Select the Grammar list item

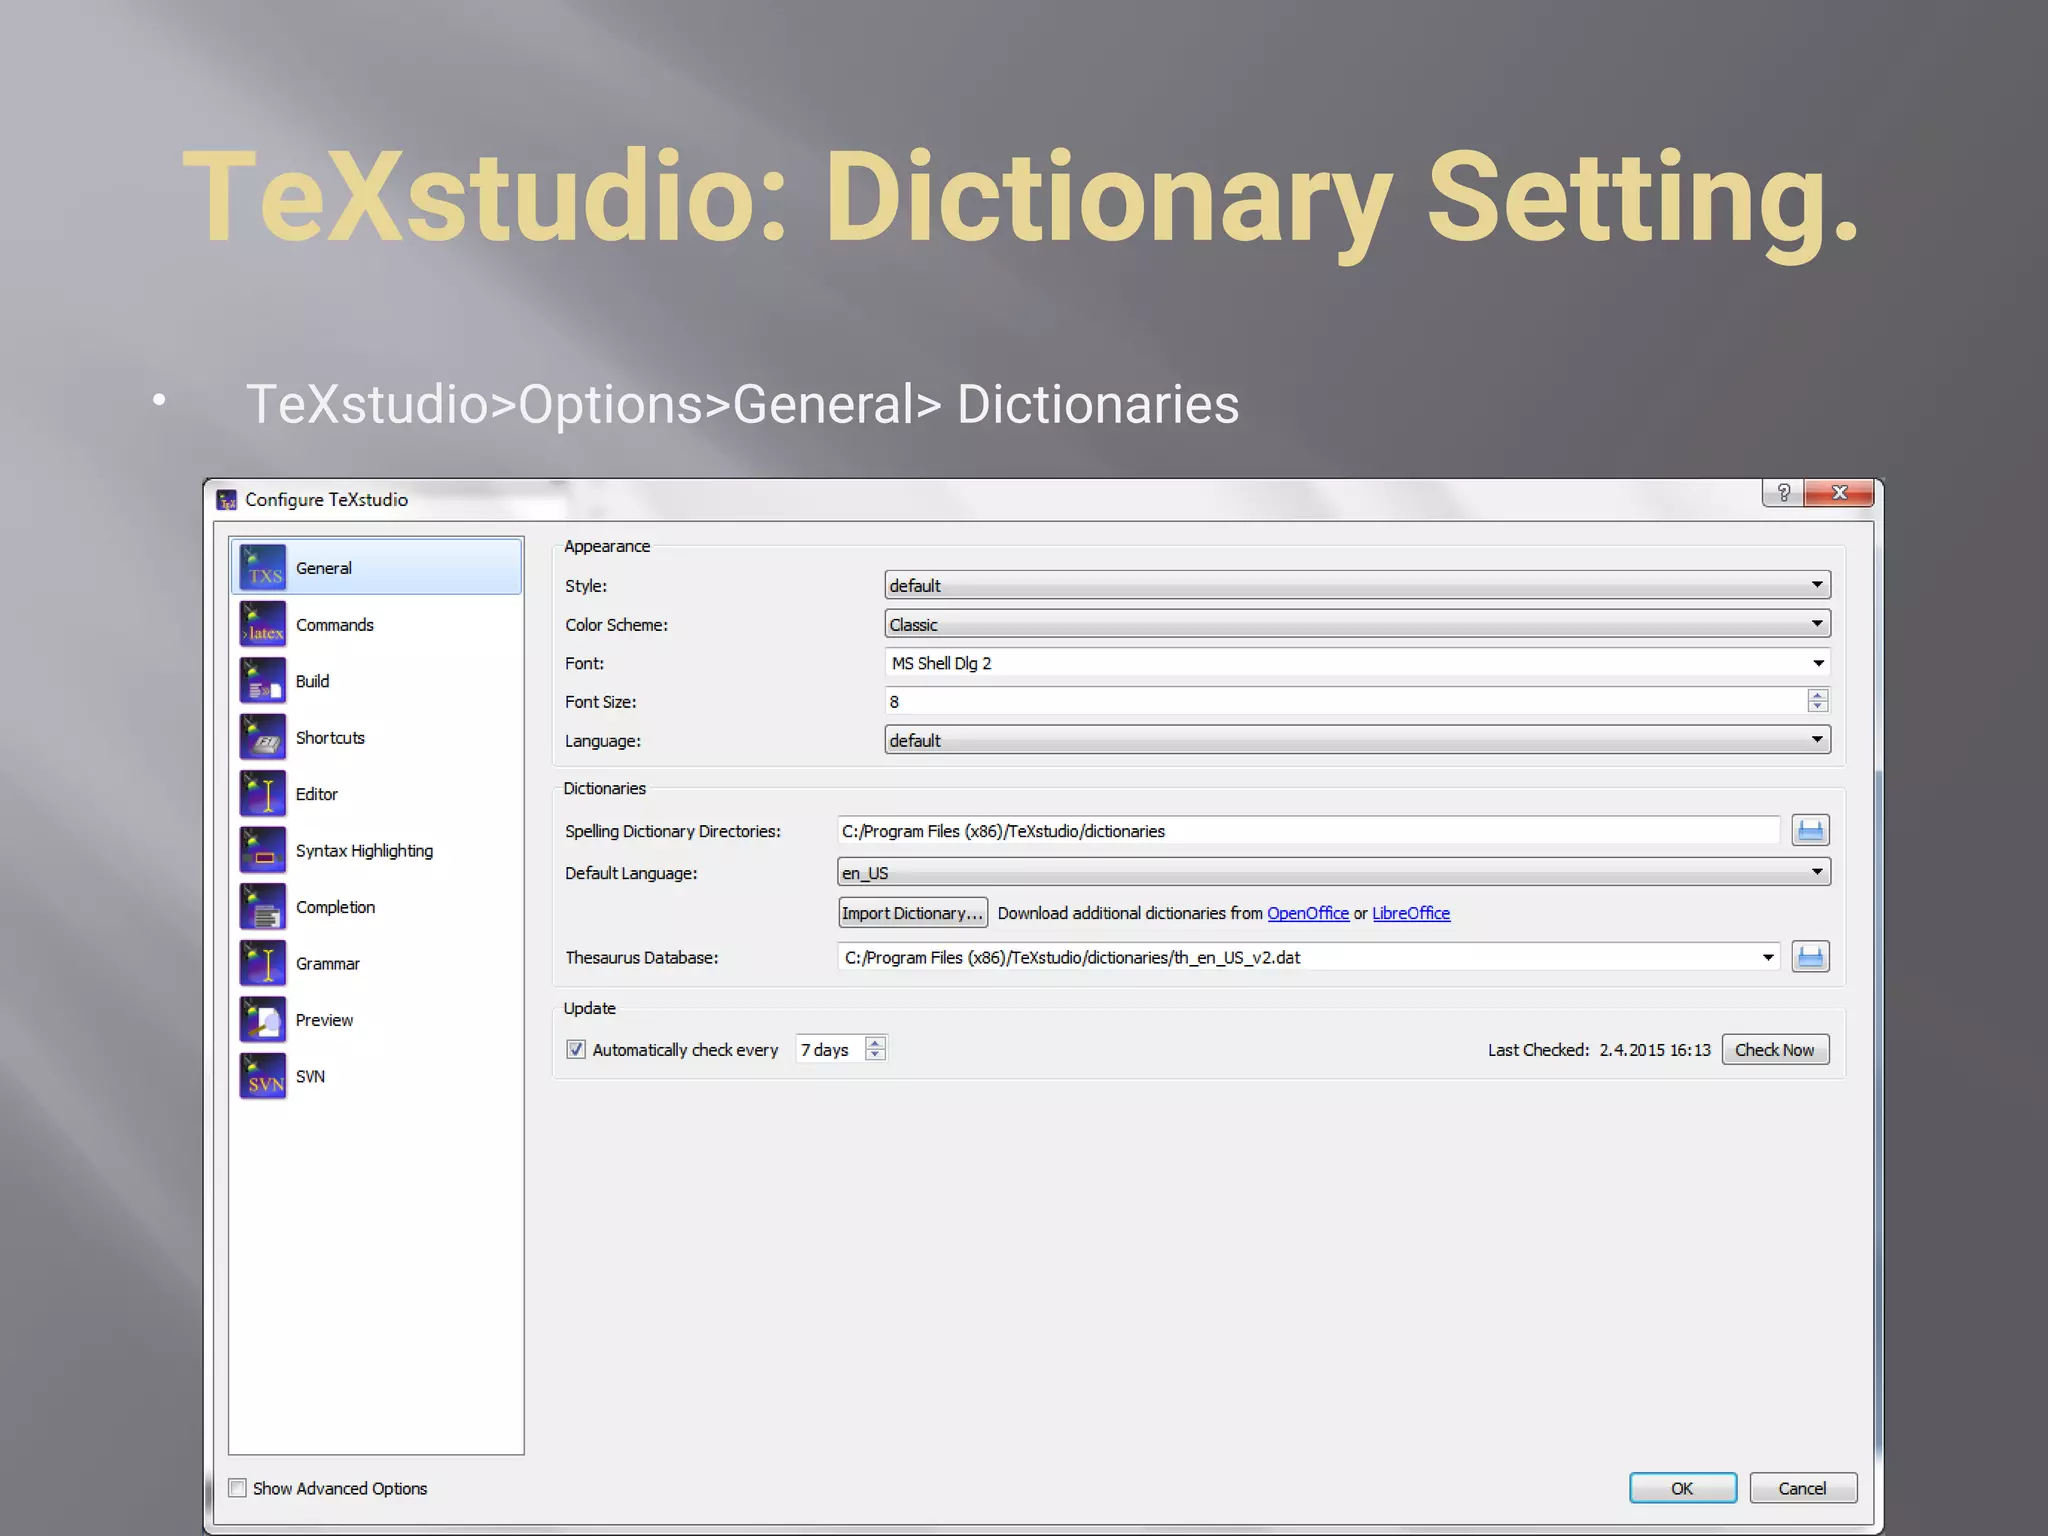(327, 964)
